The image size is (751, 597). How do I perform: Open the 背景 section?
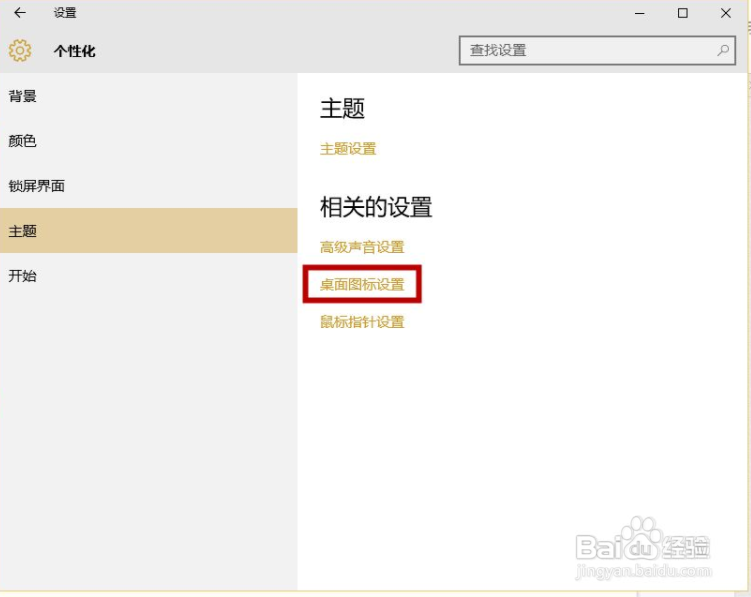point(148,96)
